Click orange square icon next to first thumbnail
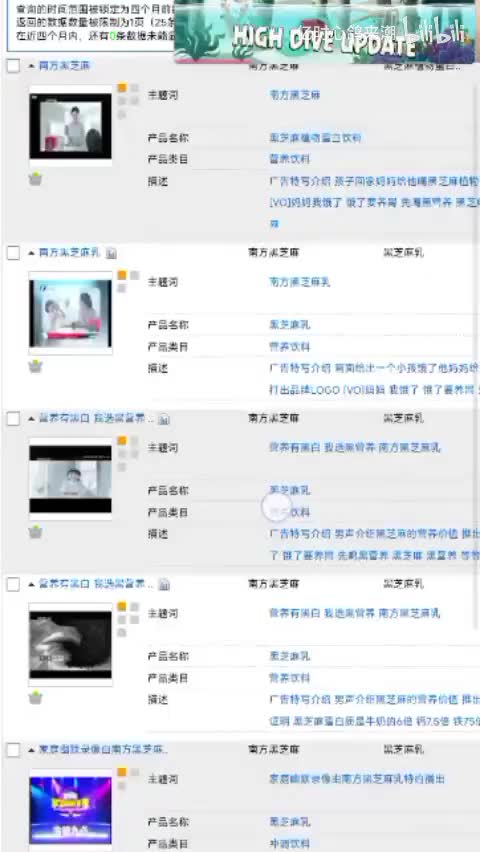This screenshot has height=852, width=480. click(122, 87)
